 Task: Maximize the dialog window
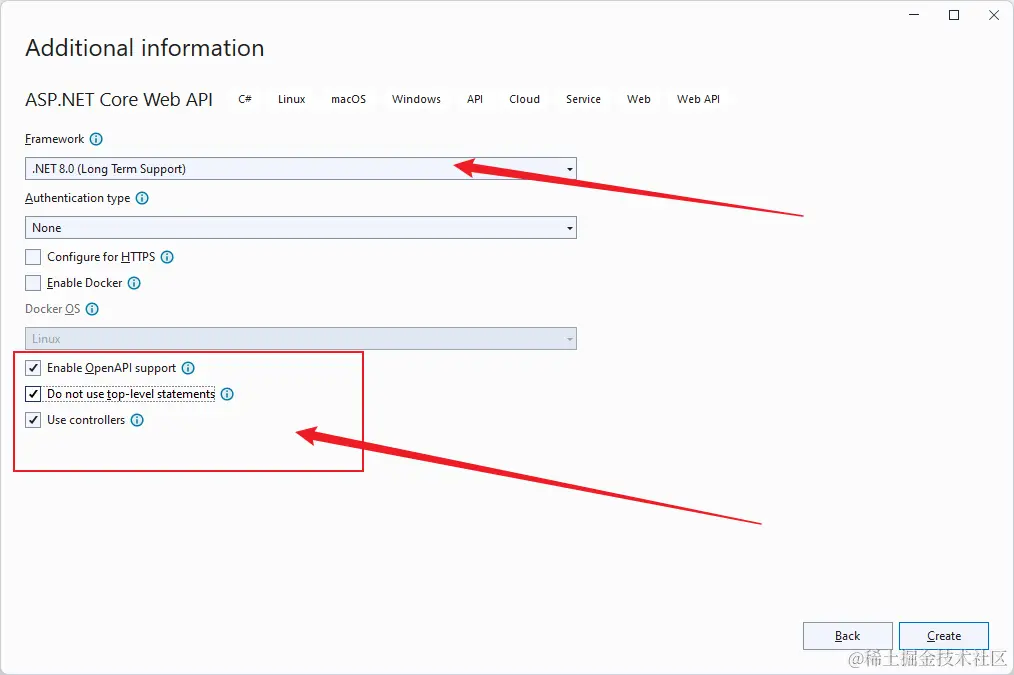954,15
